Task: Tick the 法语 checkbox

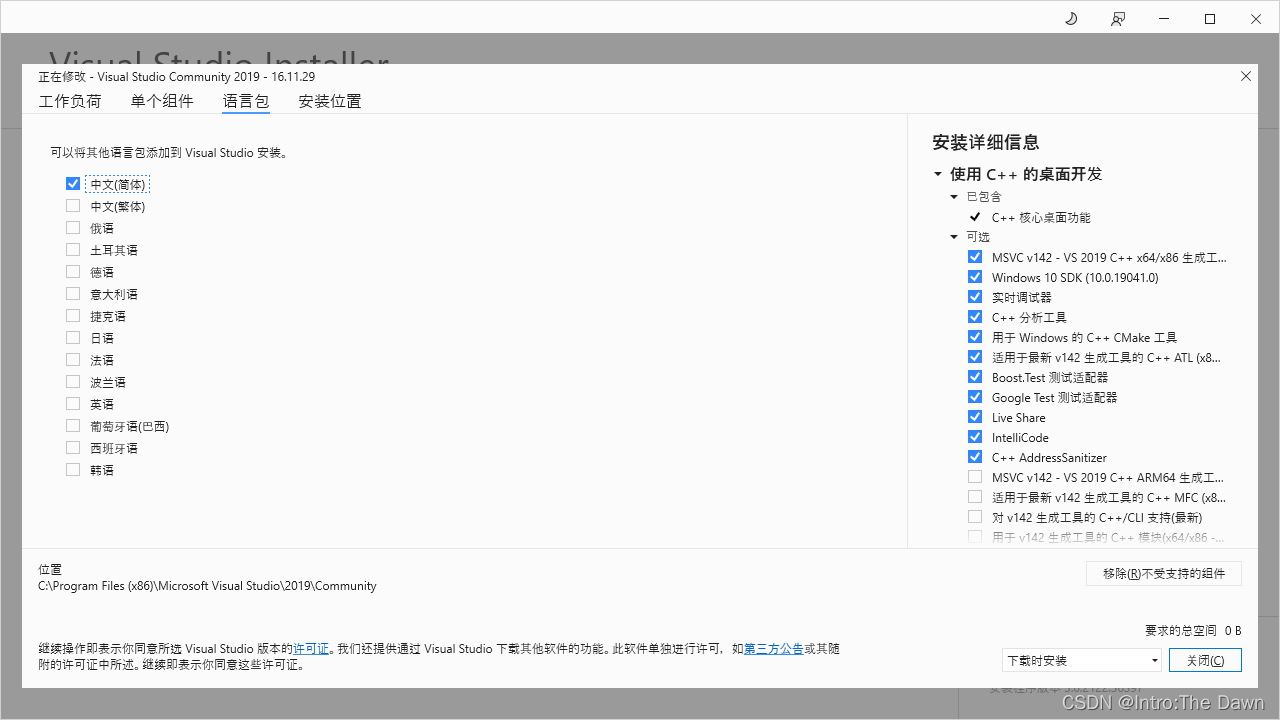Action: (73, 360)
